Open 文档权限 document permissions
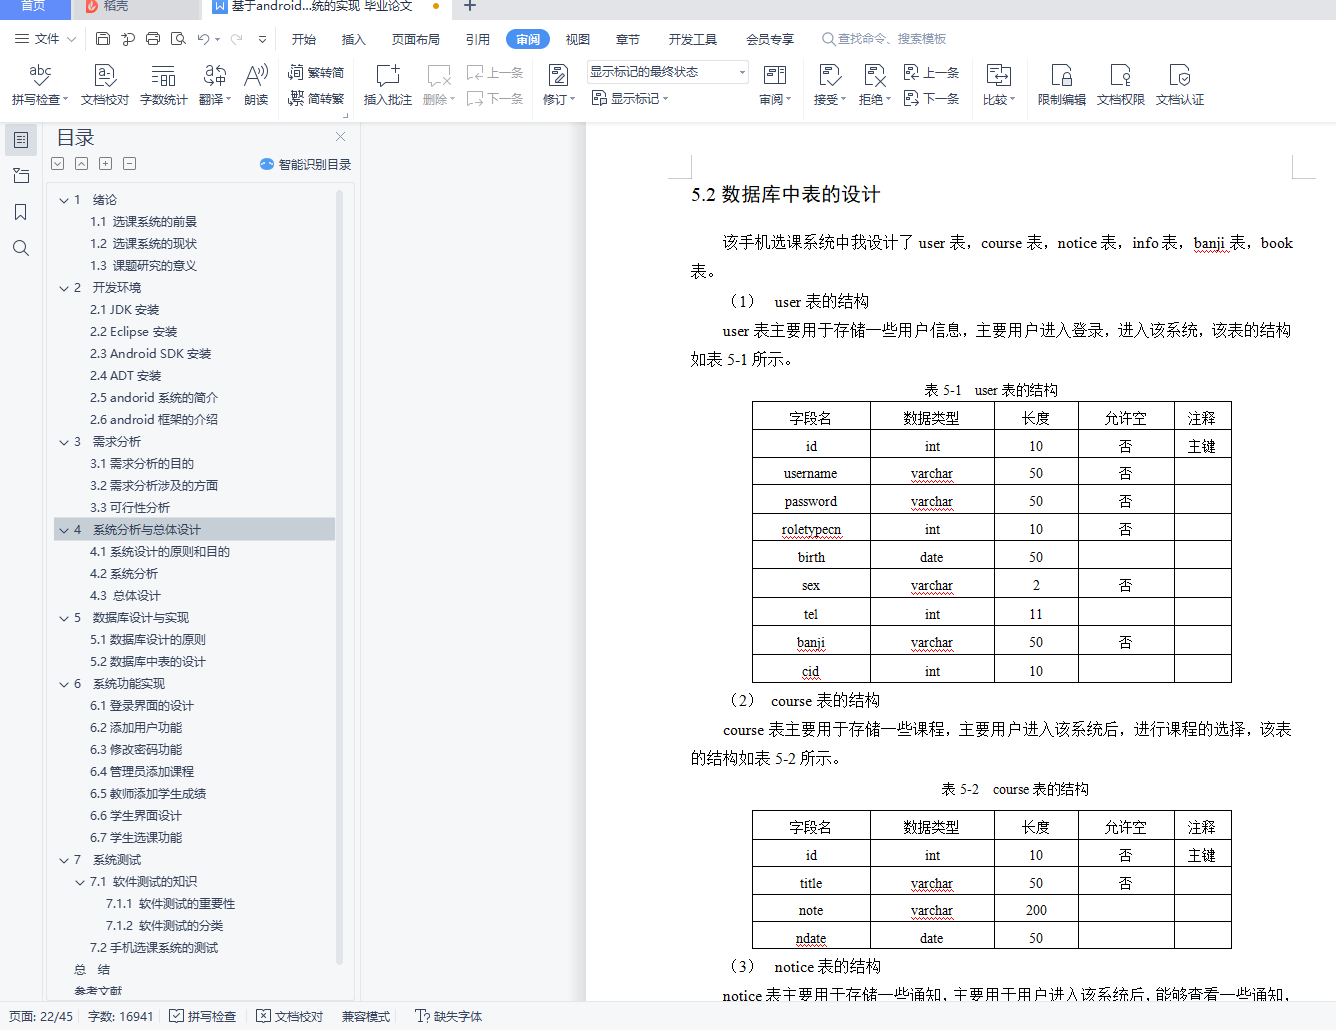 pos(1120,85)
